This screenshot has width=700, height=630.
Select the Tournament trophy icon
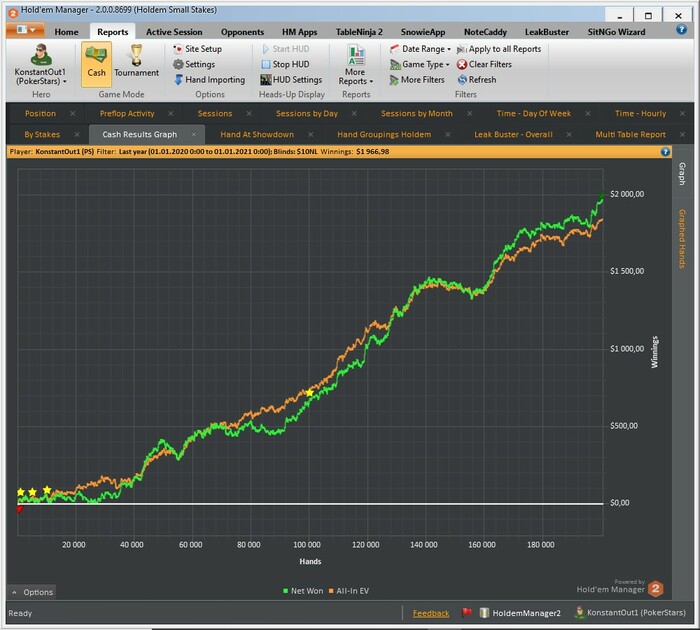click(136, 55)
